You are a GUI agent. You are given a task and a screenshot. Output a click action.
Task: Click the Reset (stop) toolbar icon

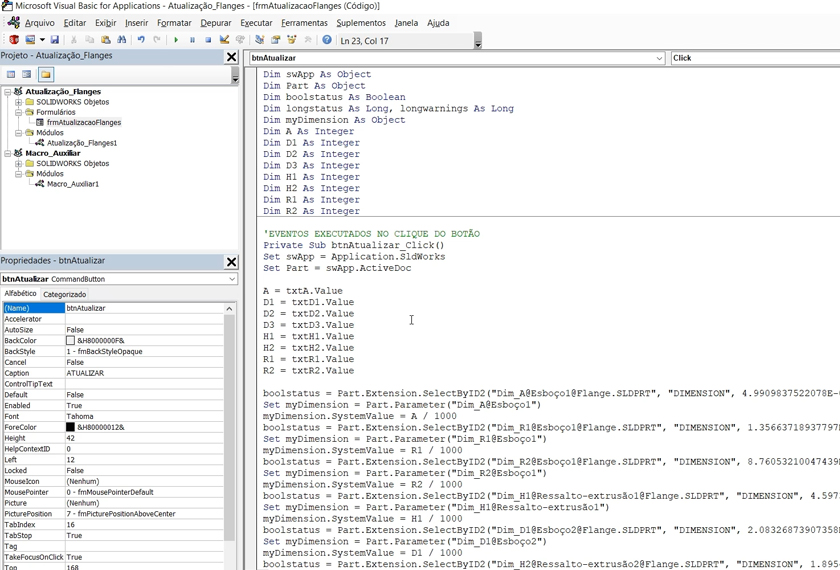(x=208, y=40)
